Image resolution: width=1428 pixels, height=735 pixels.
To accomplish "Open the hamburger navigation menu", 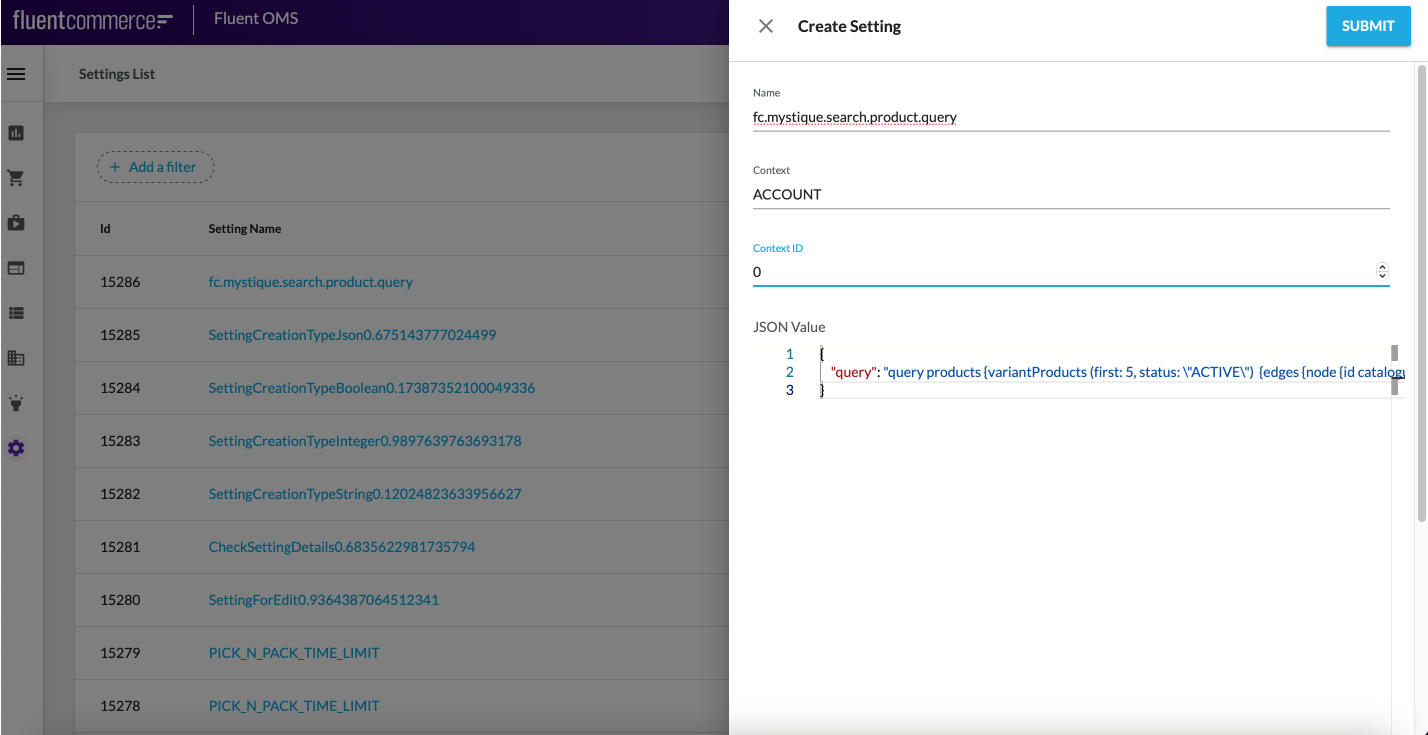I will tap(16, 74).
